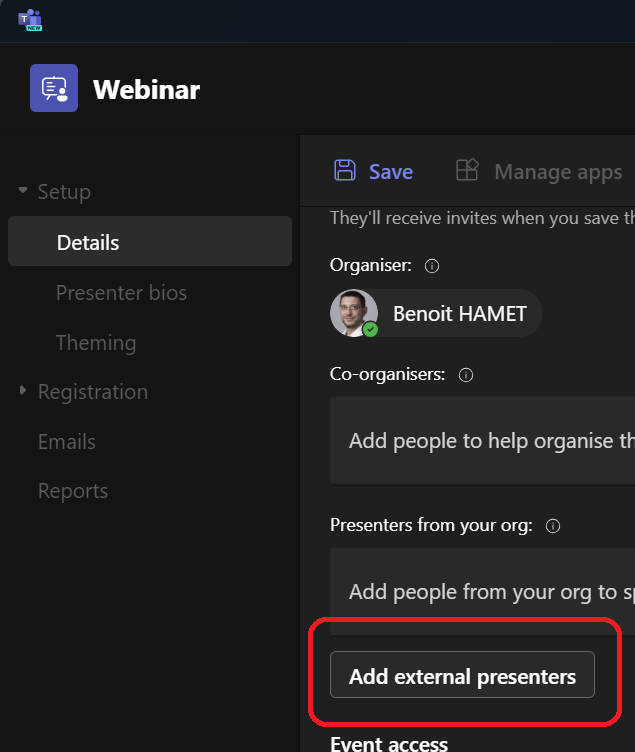
Task: Click Benoit HAMET's profile picture
Action: click(354, 313)
